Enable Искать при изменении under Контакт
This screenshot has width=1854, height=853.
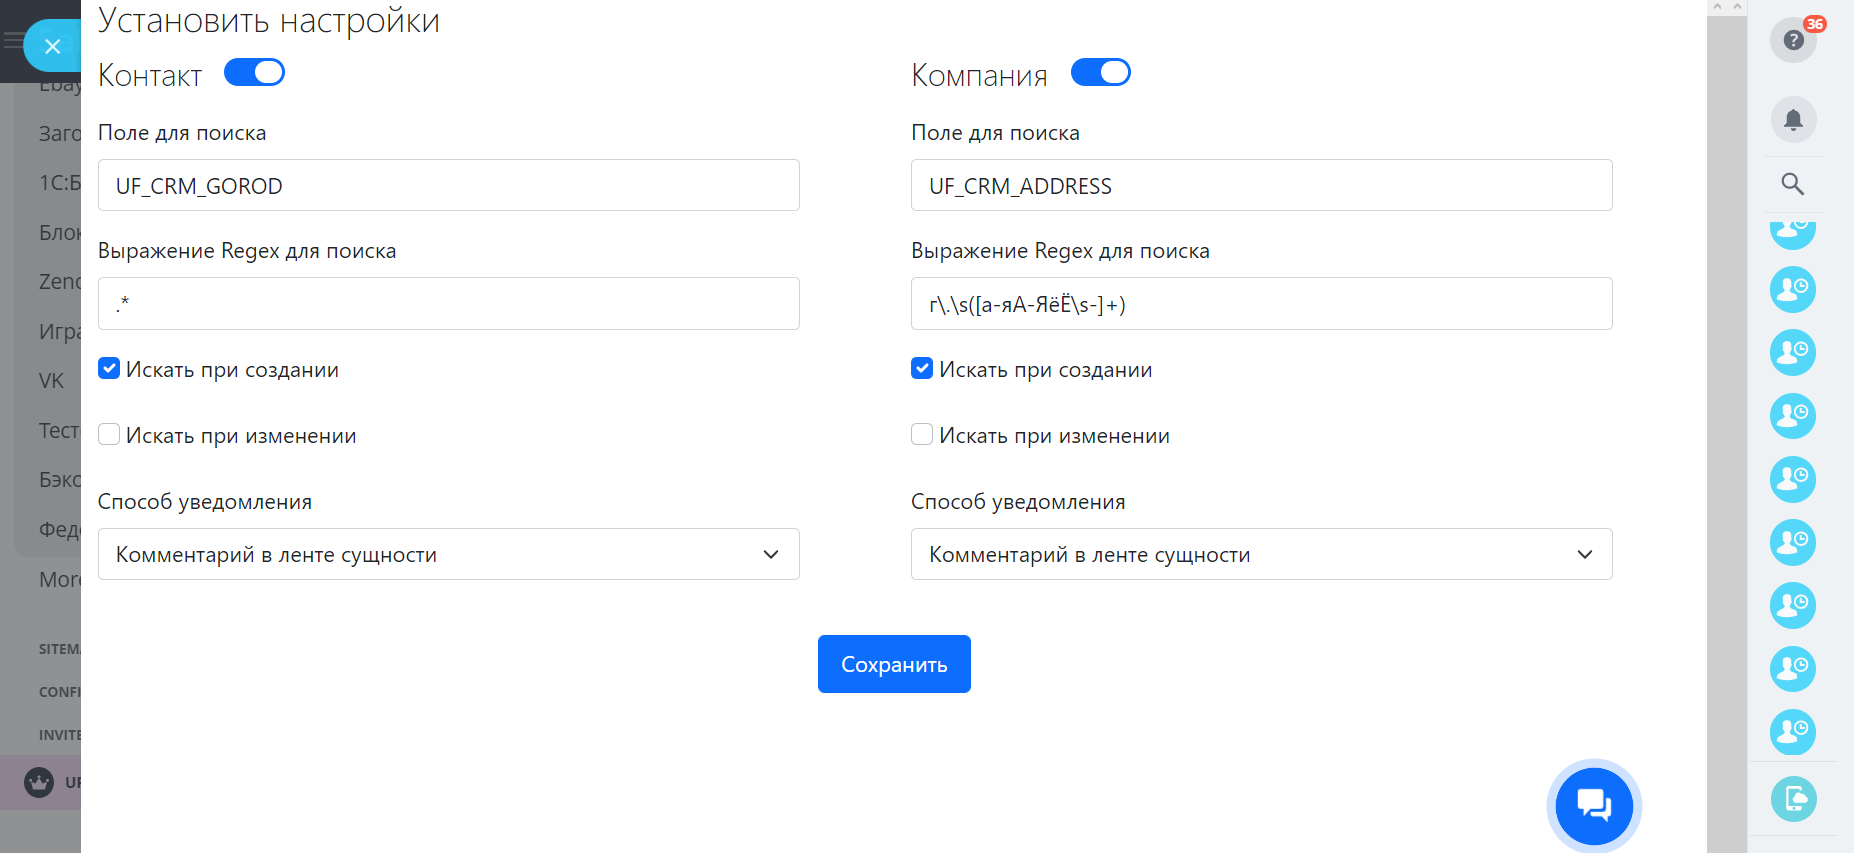(x=110, y=434)
